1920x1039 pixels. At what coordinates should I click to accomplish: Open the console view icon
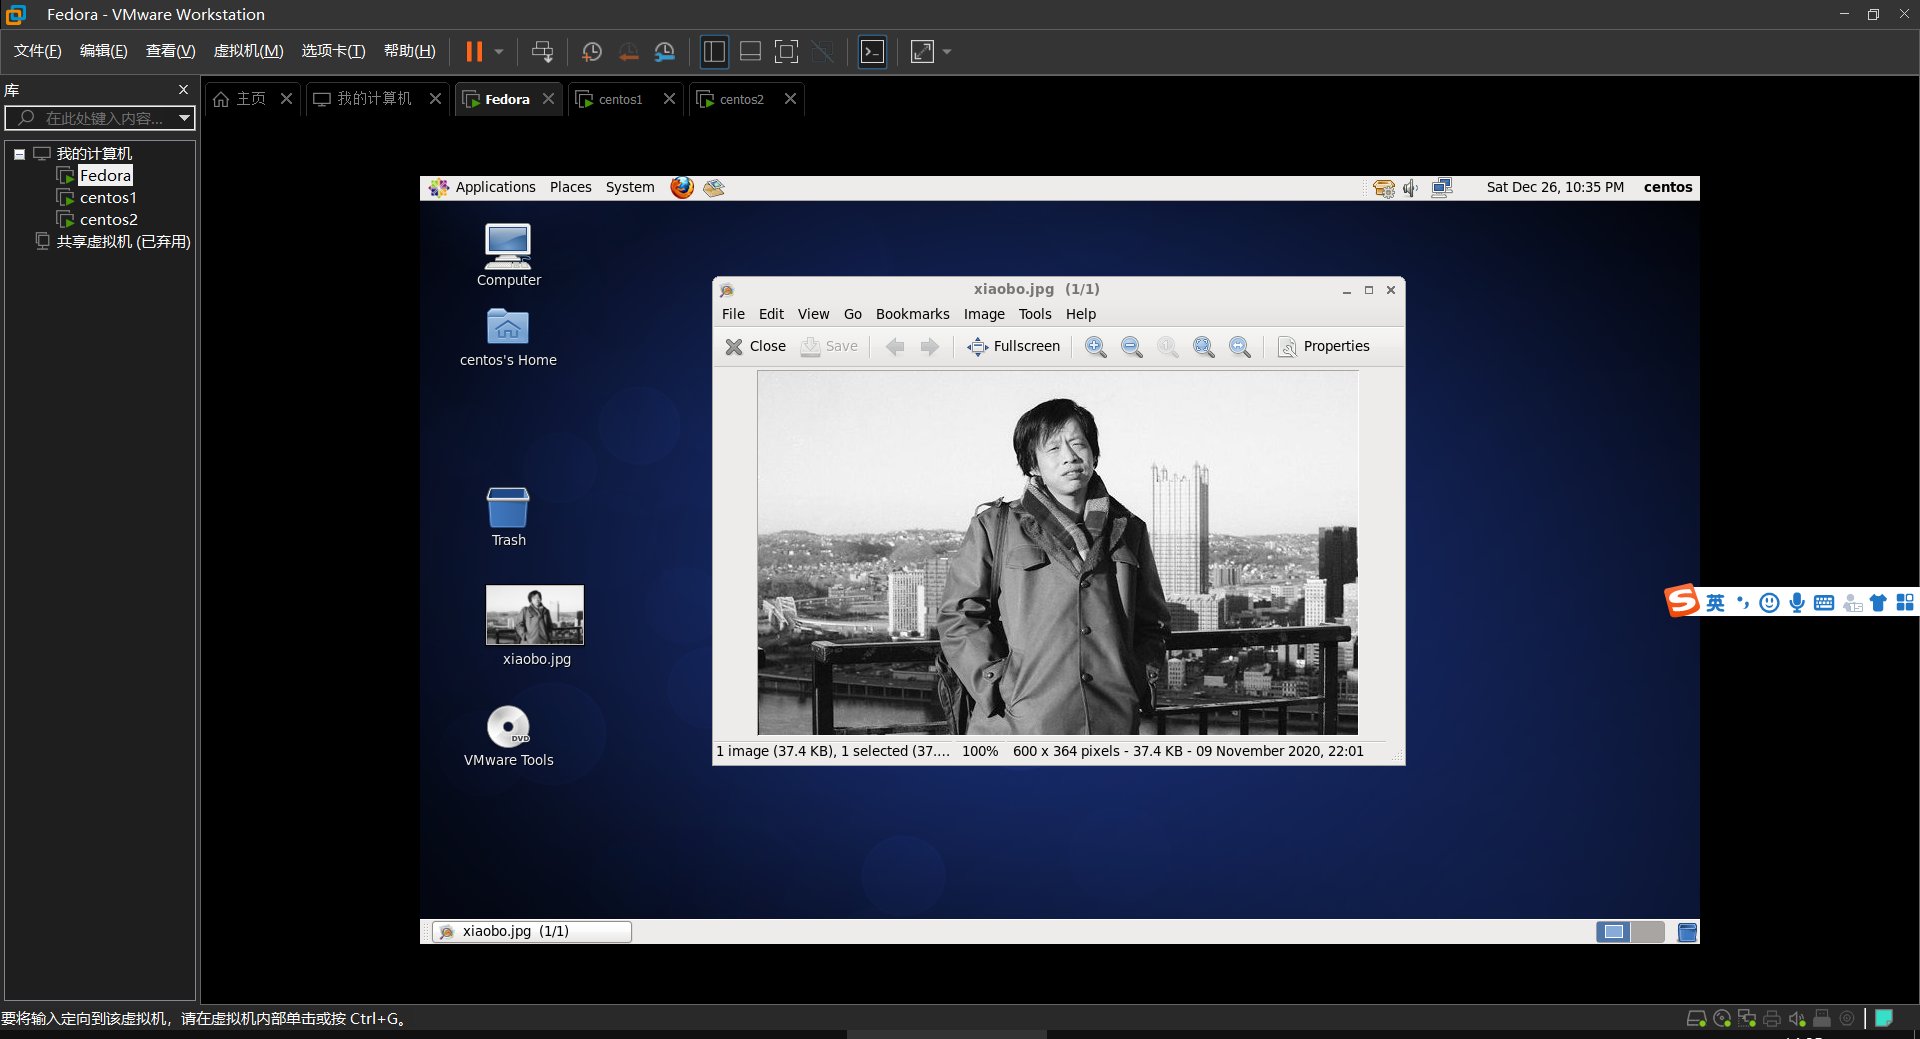pyautogui.click(x=872, y=51)
